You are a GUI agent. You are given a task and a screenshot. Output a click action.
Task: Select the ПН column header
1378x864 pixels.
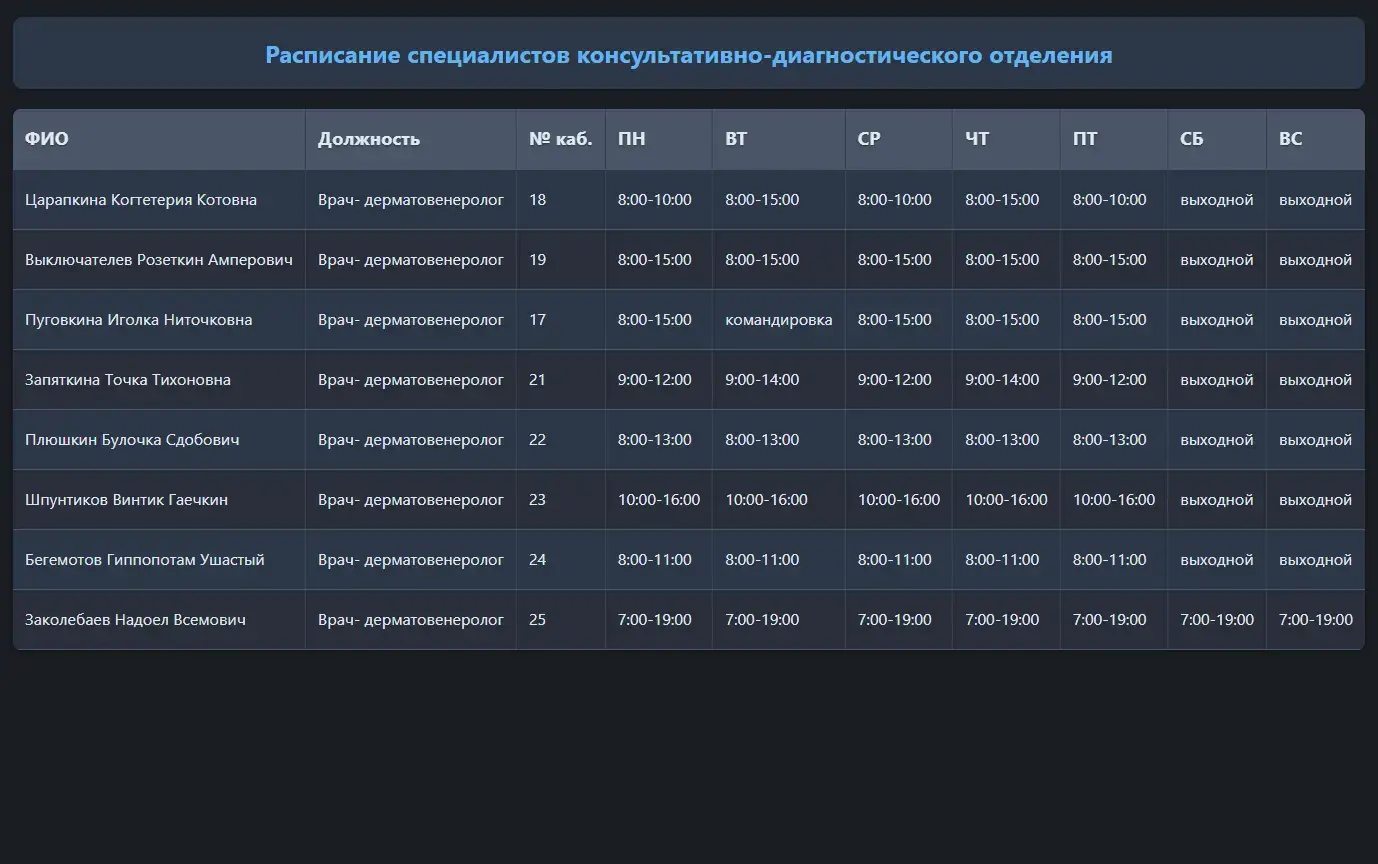632,139
